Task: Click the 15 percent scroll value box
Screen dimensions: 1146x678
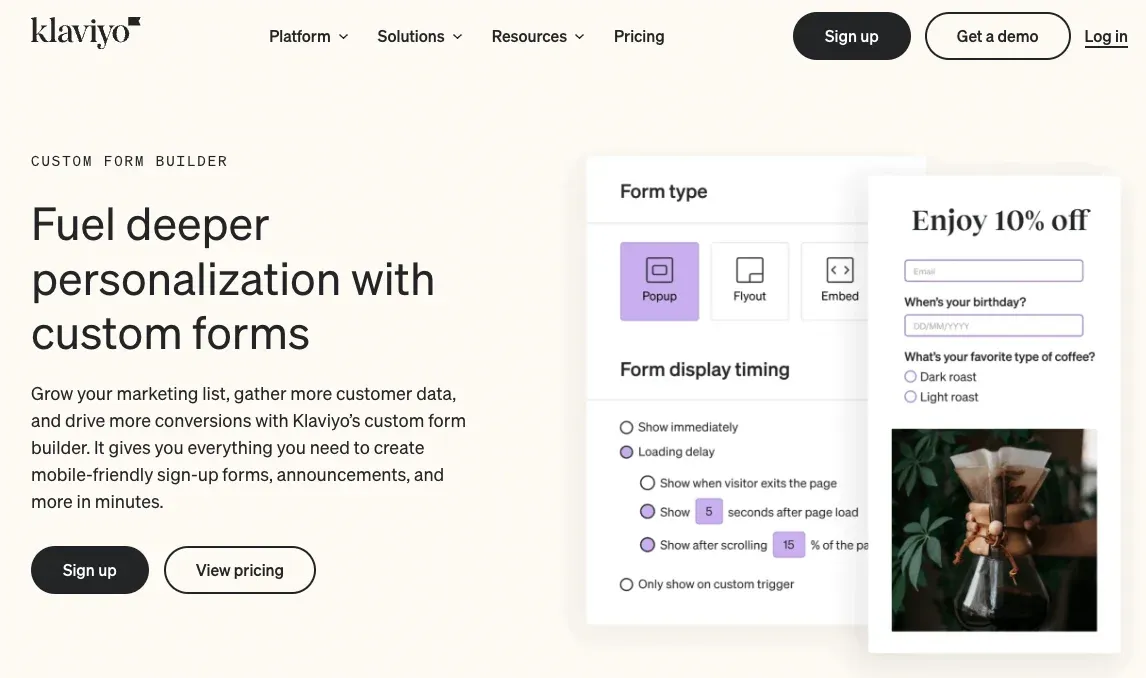Action: pyautogui.click(x=789, y=544)
